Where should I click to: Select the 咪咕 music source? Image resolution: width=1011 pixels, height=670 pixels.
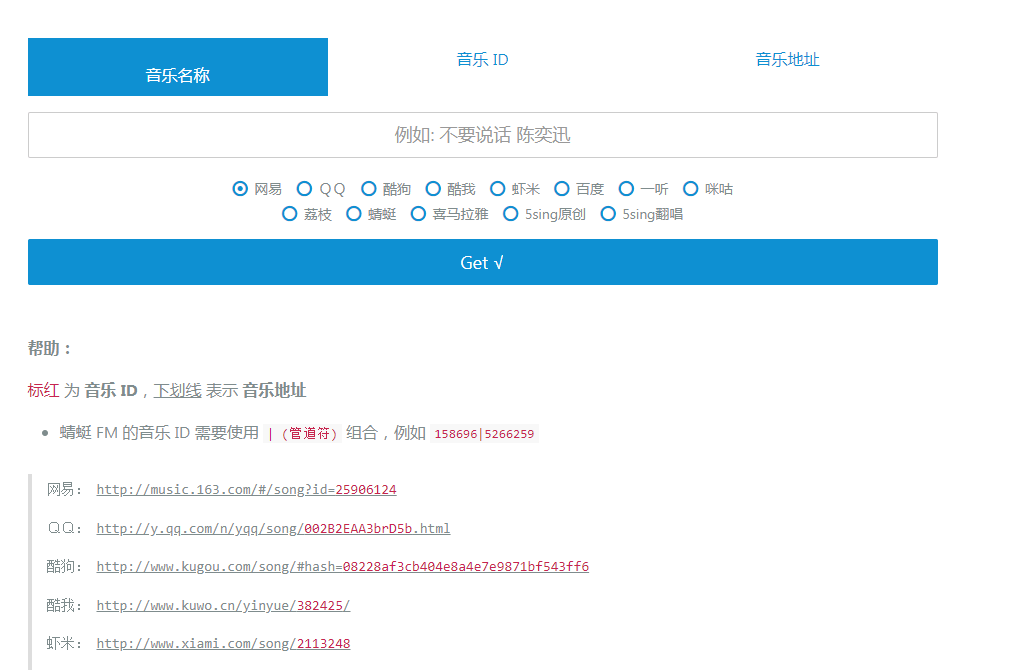[x=691, y=188]
